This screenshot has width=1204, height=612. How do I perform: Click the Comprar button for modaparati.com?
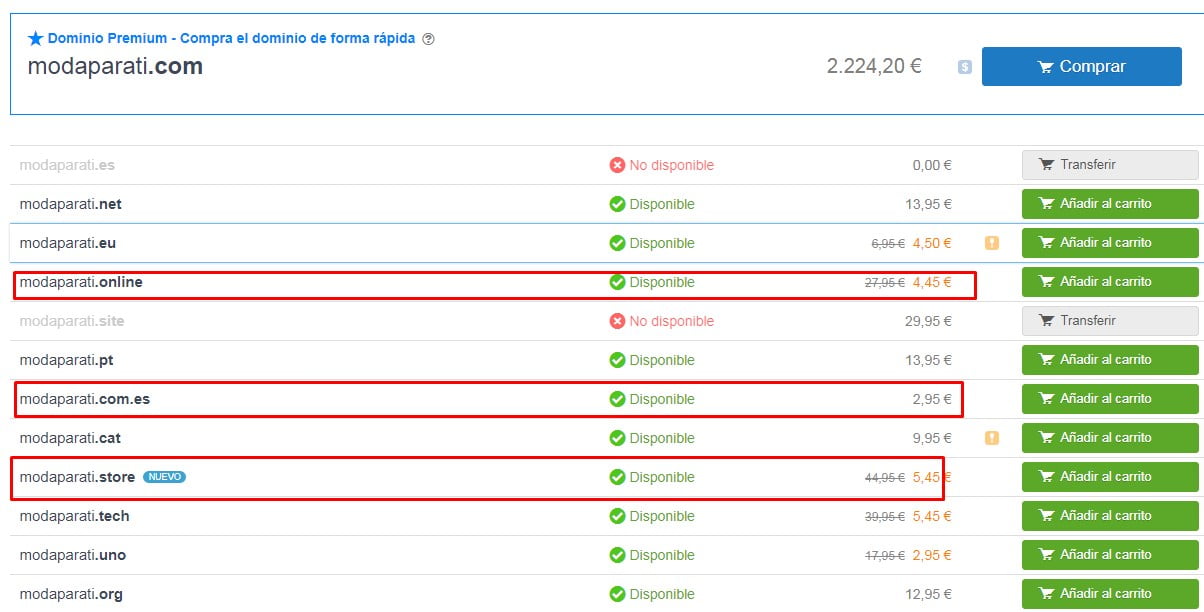[x=1082, y=66]
